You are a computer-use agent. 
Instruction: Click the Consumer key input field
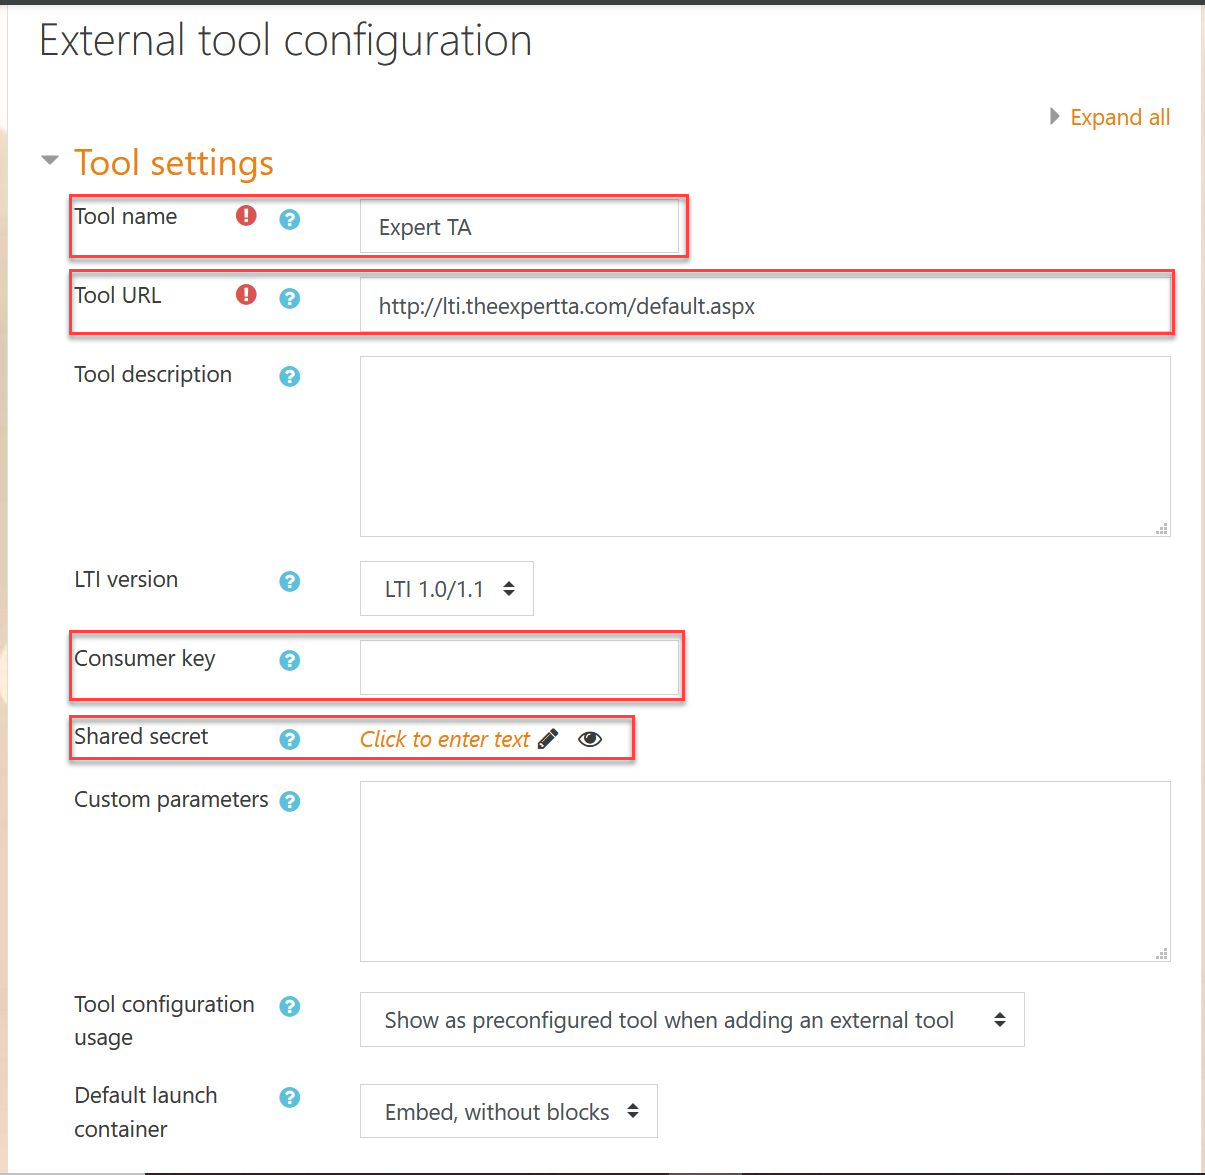519,668
